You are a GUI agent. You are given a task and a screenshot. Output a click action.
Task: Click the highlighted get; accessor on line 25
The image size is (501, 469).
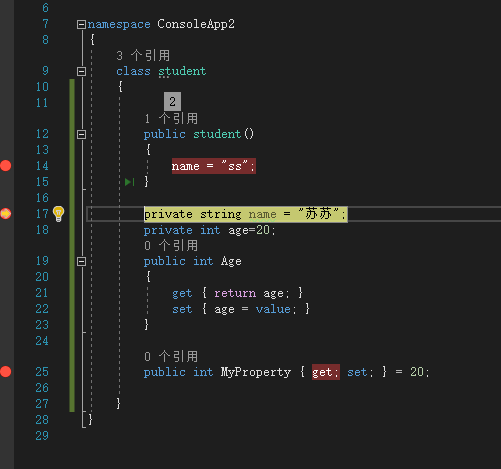[326, 372]
